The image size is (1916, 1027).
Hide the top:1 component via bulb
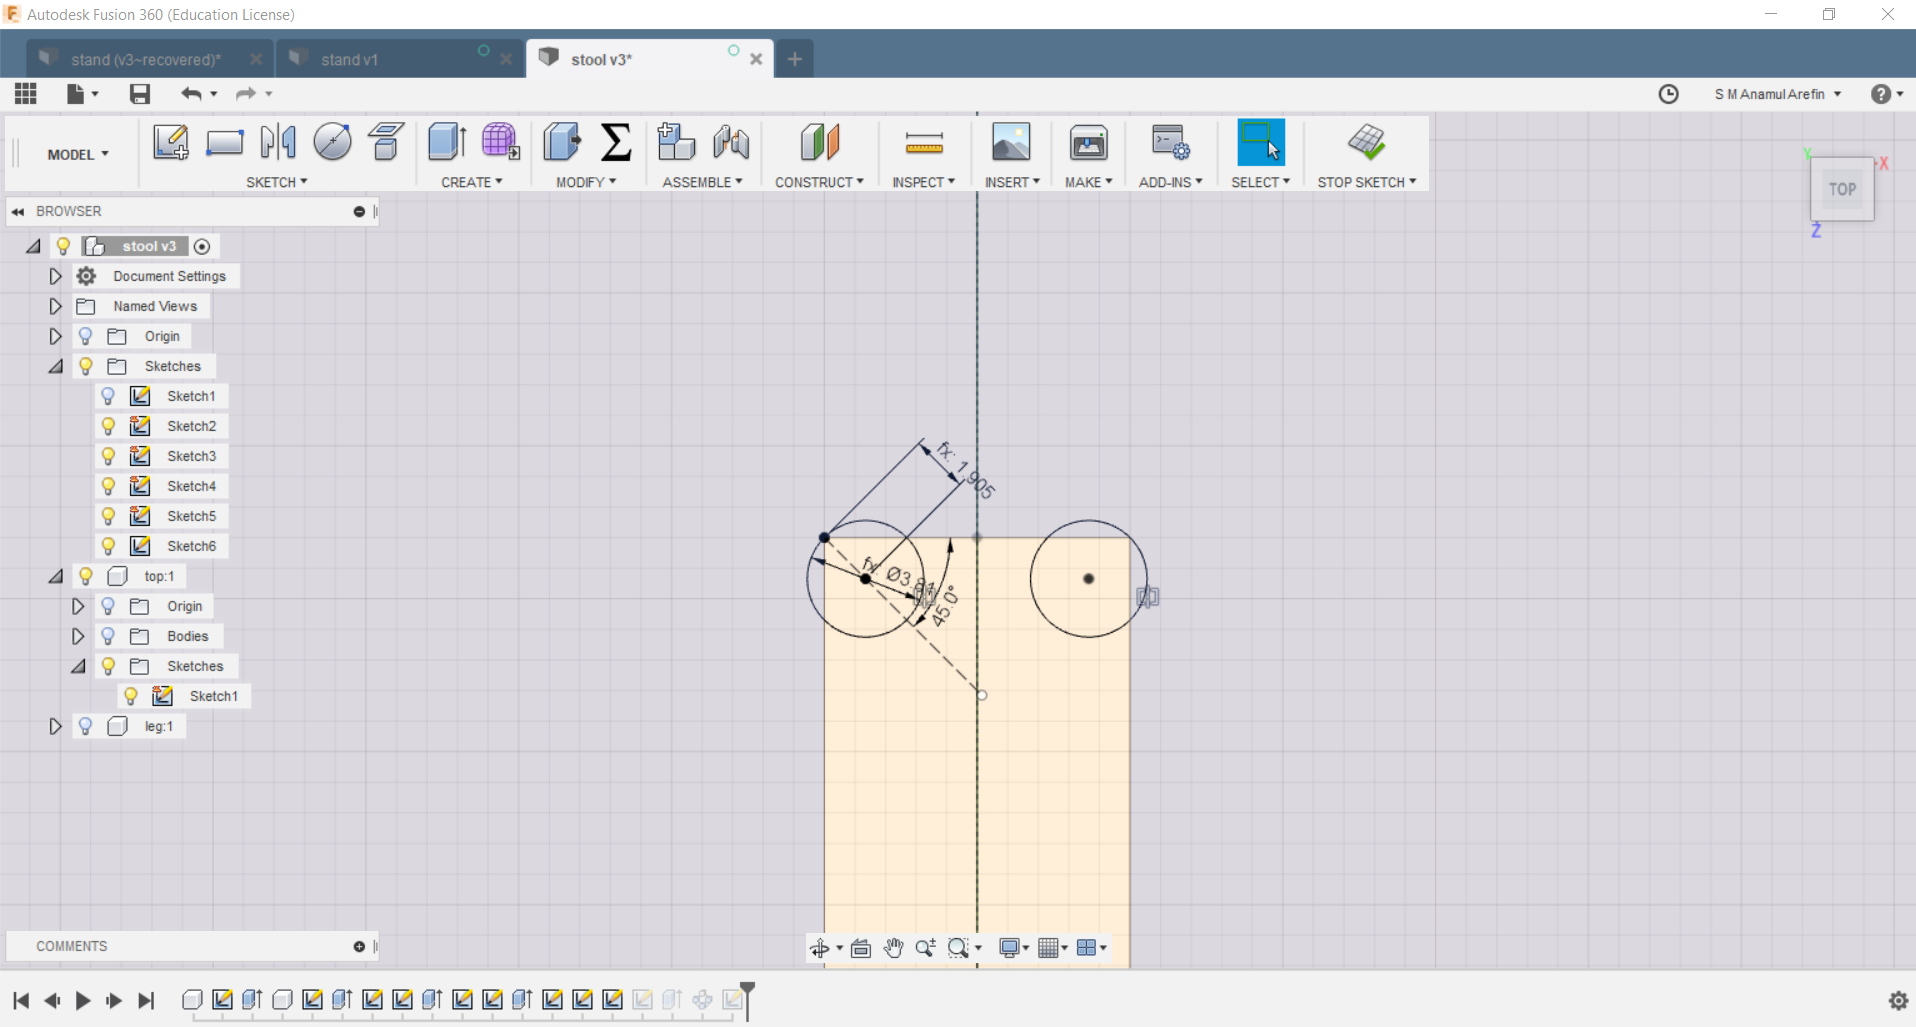(86, 576)
